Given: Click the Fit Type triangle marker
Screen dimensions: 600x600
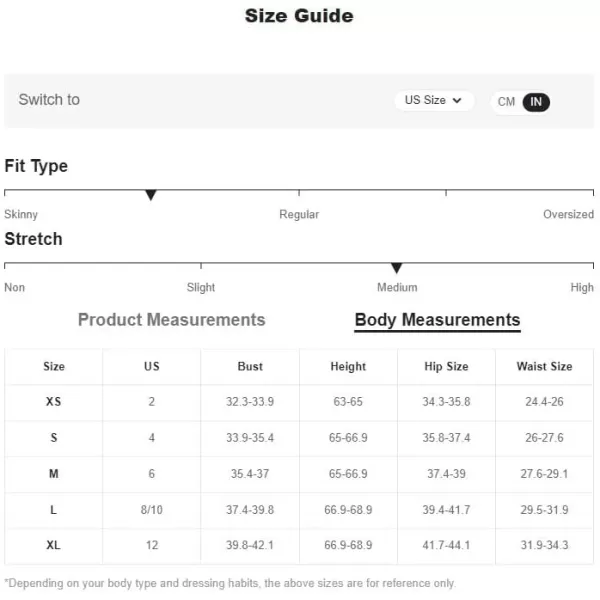Looking at the screenshot, I should 151,195.
